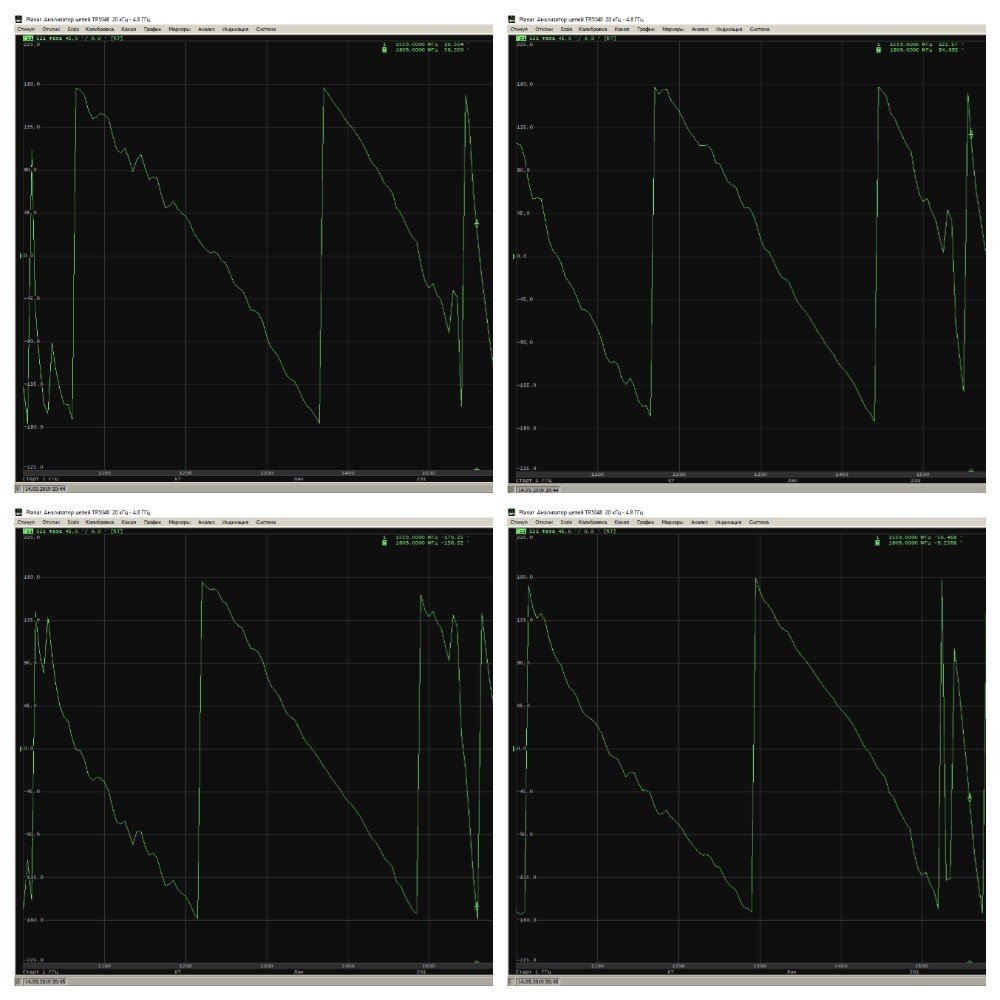Select marker 1 readout in top-left window
Image resolution: width=1000 pixels, height=1000 pixels.
pyautogui.click(x=426, y=45)
